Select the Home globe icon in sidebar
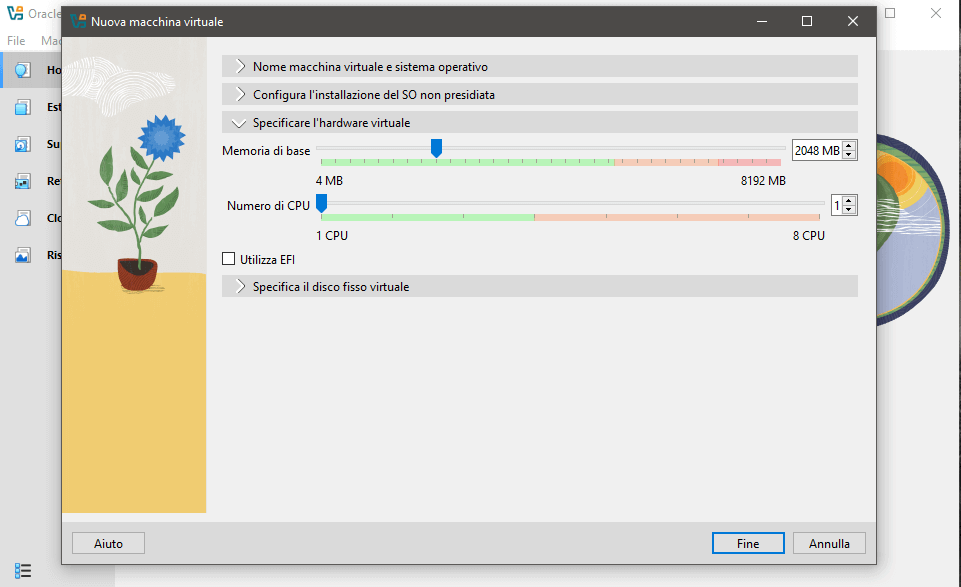The width and height of the screenshot is (961, 587). tap(22, 69)
